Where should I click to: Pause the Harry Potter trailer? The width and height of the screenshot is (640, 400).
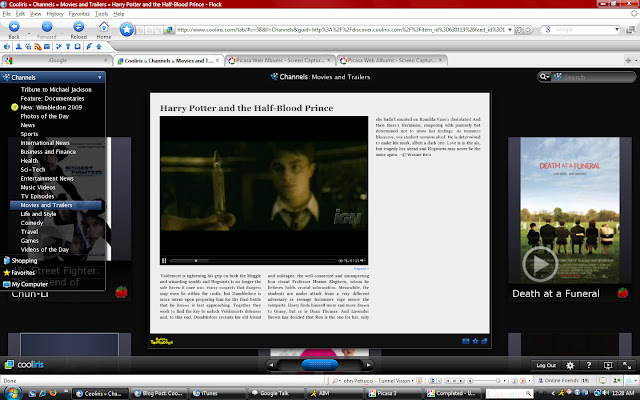click(164, 260)
